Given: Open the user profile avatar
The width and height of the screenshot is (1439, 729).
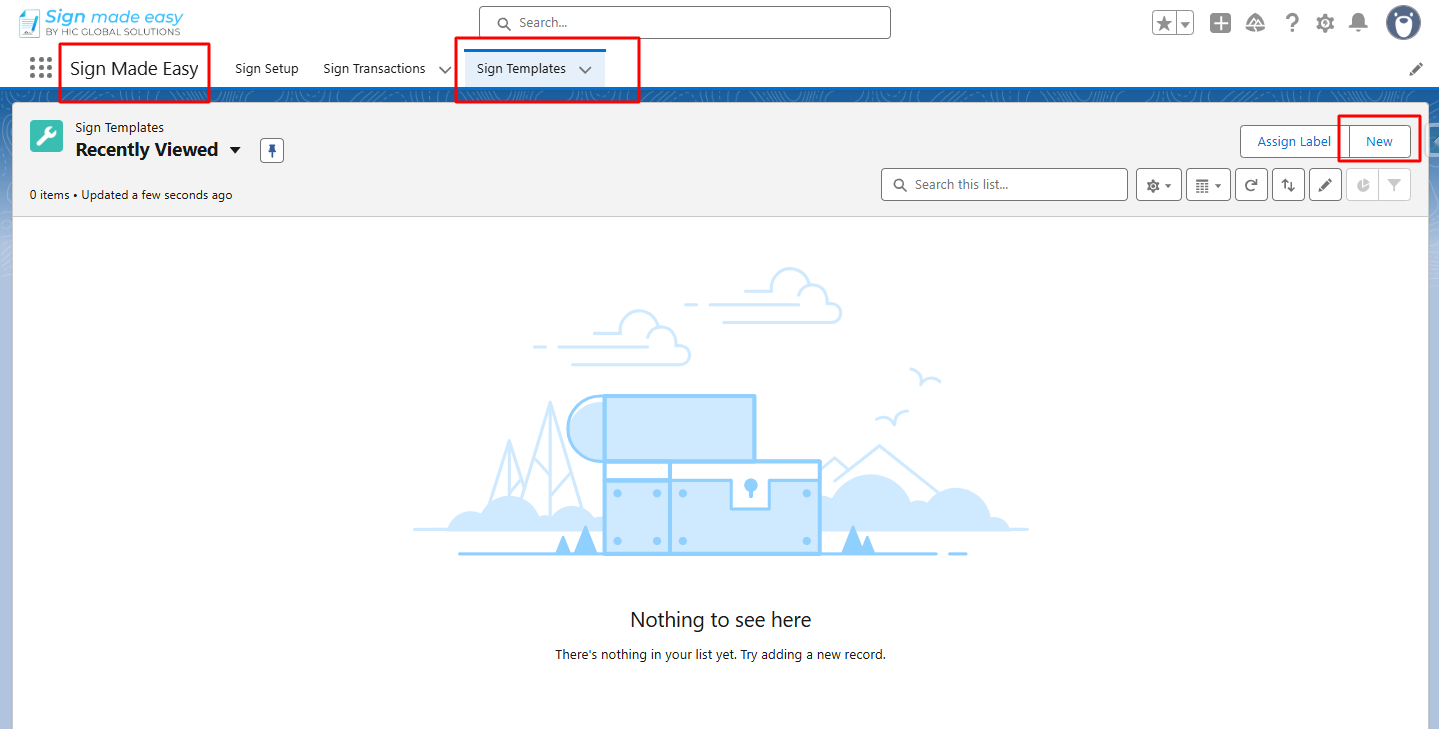Looking at the screenshot, I should click(x=1403, y=23).
